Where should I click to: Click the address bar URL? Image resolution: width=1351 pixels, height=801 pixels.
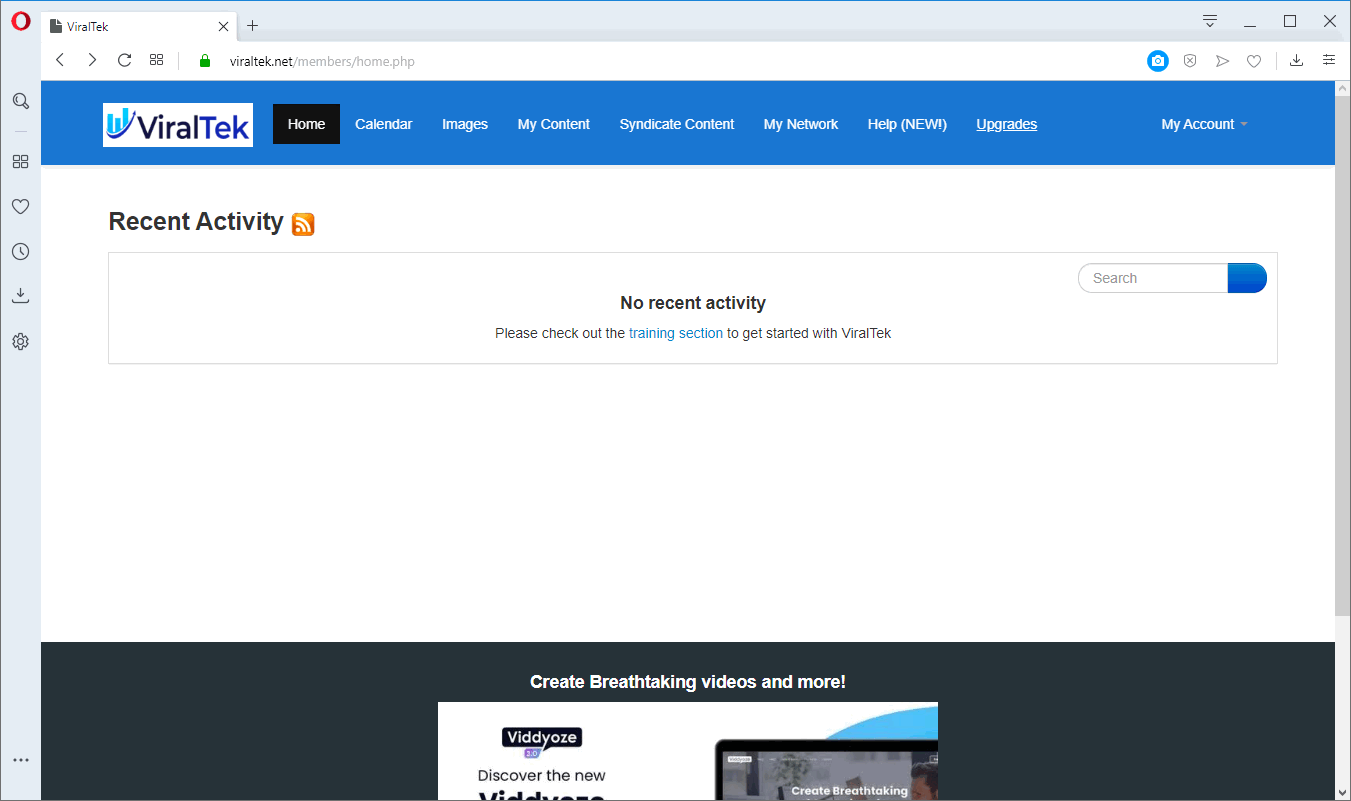click(322, 61)
